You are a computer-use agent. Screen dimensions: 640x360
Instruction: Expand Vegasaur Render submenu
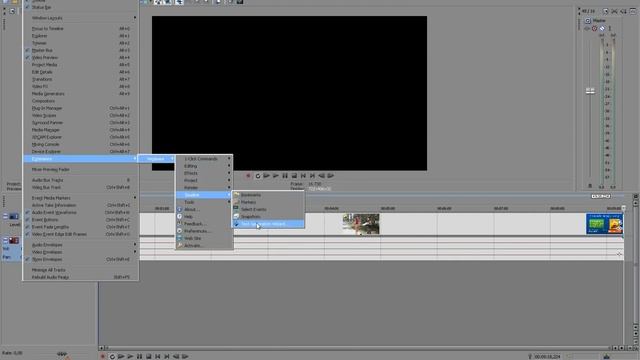204,188
